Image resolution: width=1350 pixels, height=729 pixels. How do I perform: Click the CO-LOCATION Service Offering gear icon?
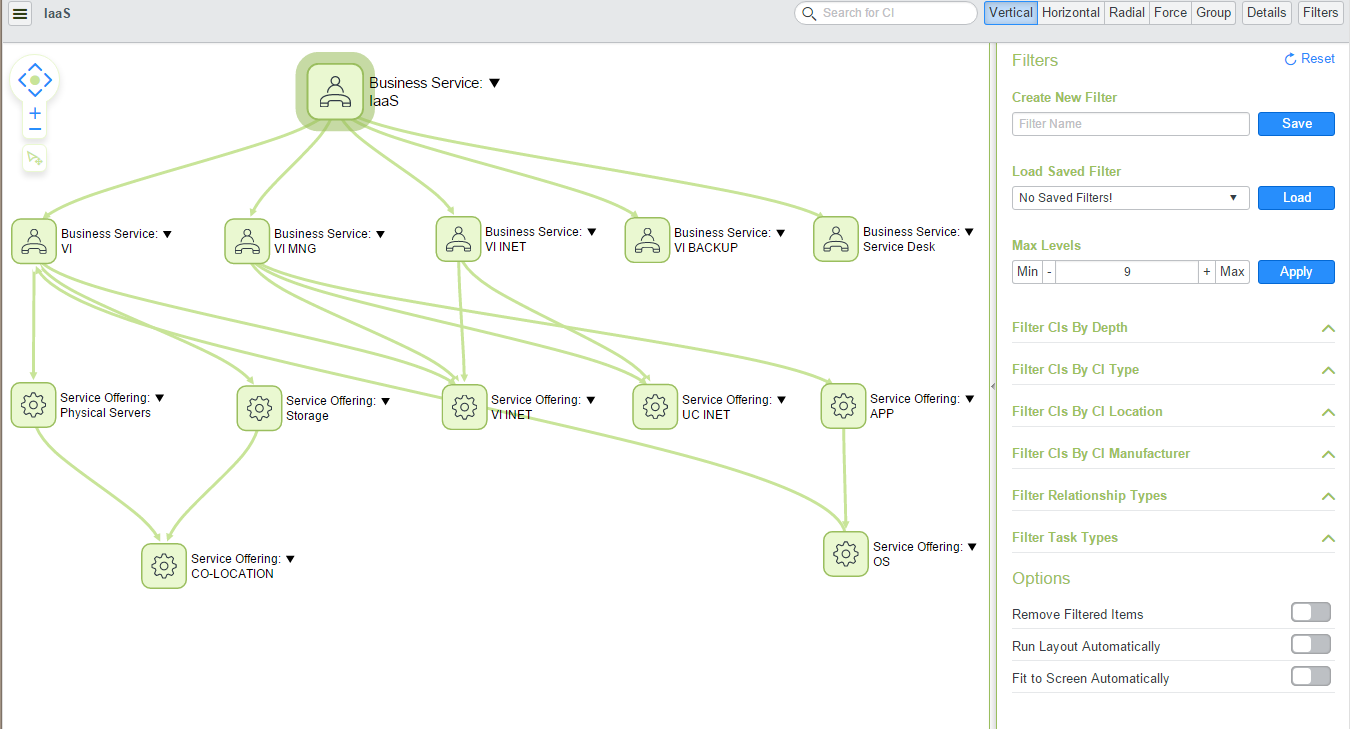point(164,566)
